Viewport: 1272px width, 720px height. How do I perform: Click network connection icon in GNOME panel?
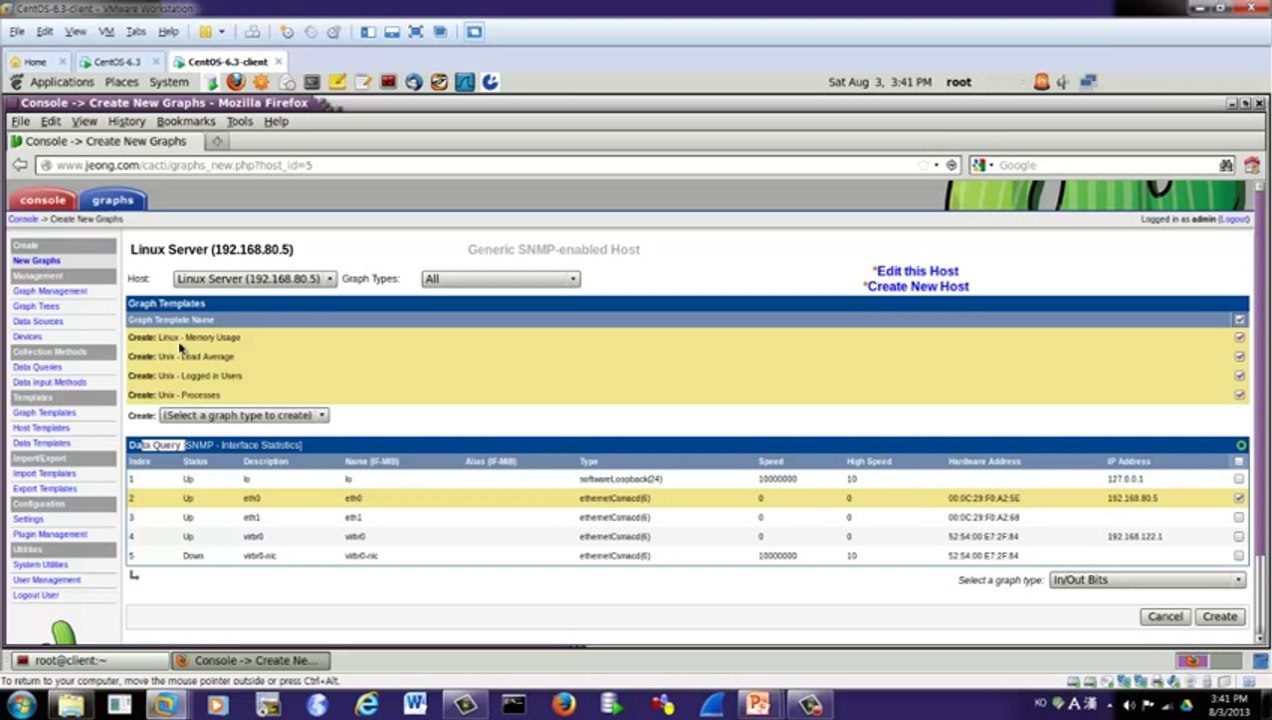coord(1089,82)
